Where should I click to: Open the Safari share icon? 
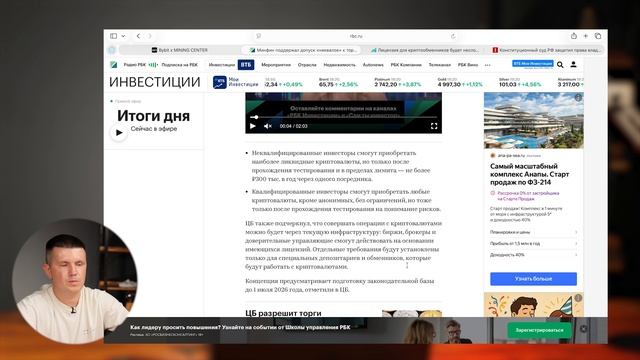pos(573,36)
